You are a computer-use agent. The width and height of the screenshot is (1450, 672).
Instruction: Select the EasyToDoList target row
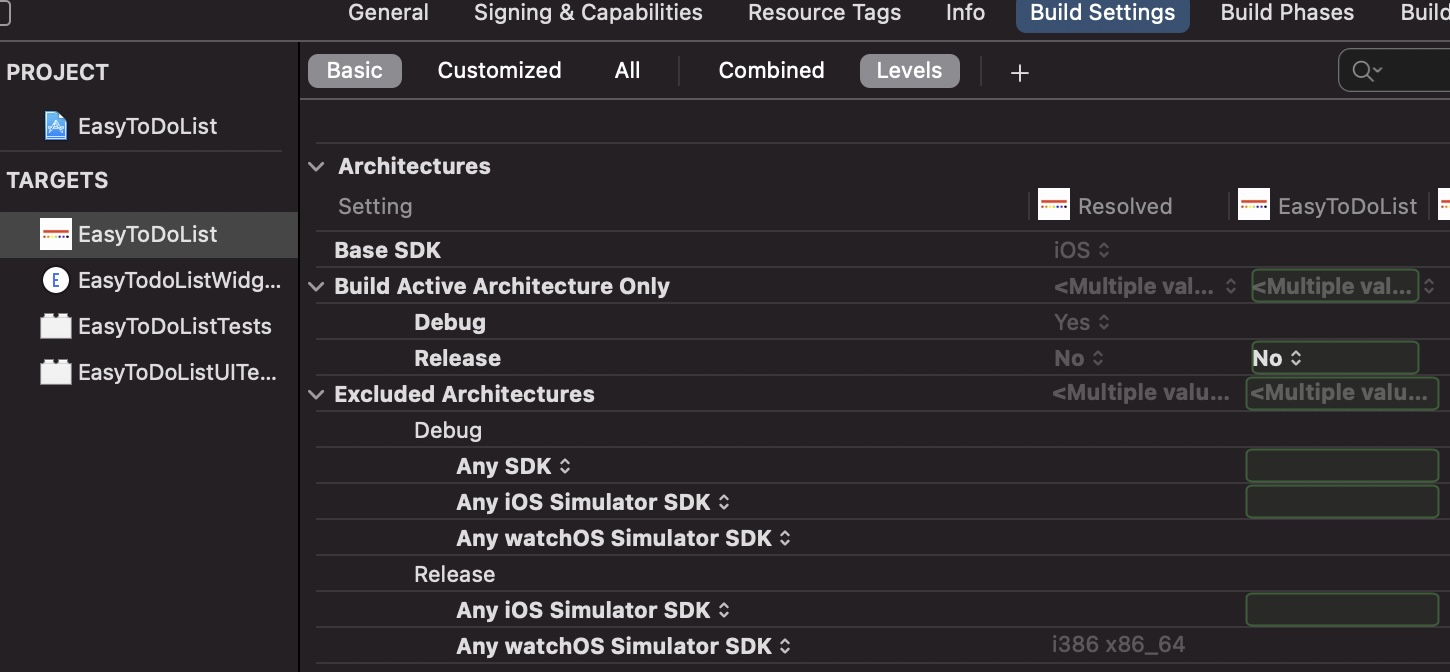pos(149,234)
